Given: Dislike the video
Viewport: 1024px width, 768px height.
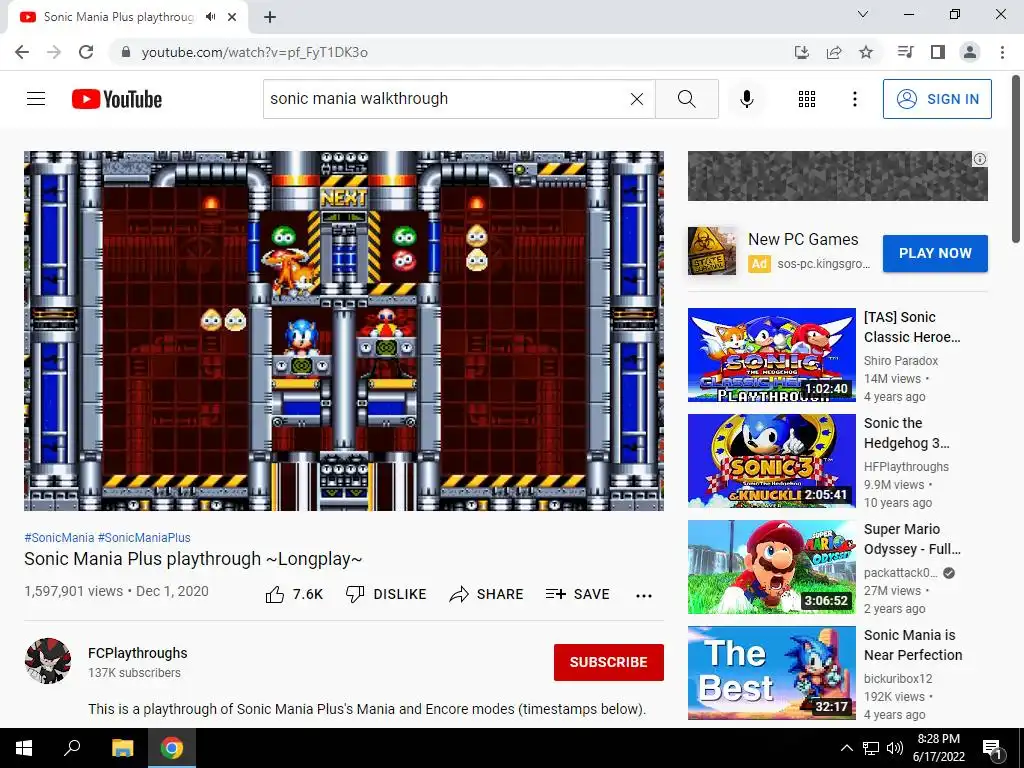Looking at the screenshot, I should click(386, 594).
